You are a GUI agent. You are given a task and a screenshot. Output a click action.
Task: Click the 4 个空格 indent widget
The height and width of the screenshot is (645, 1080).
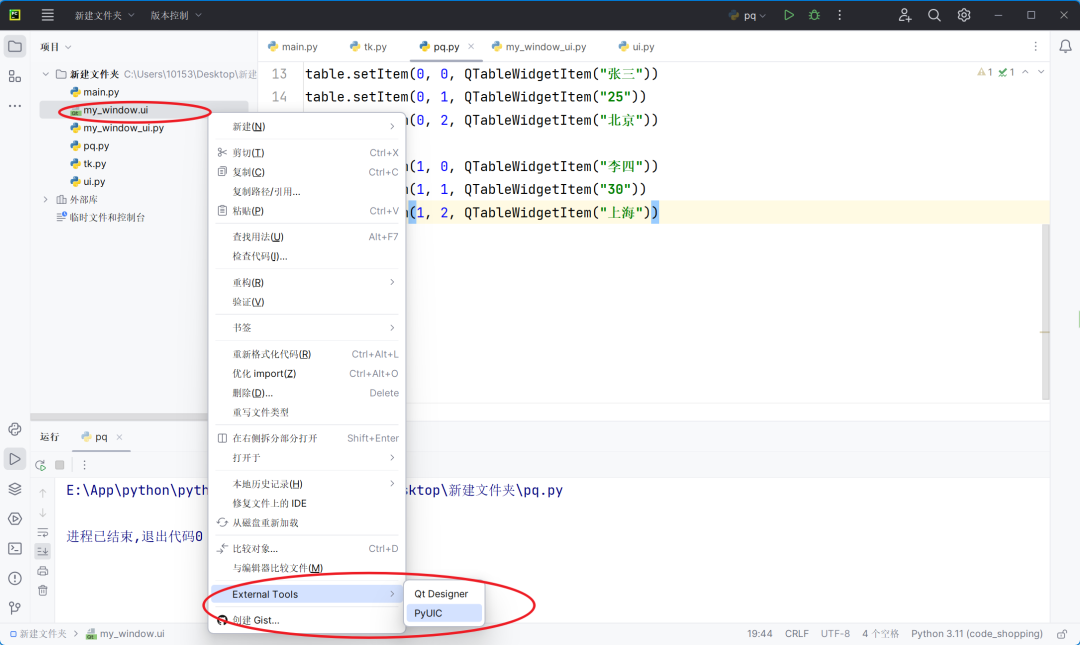point(881,634)
